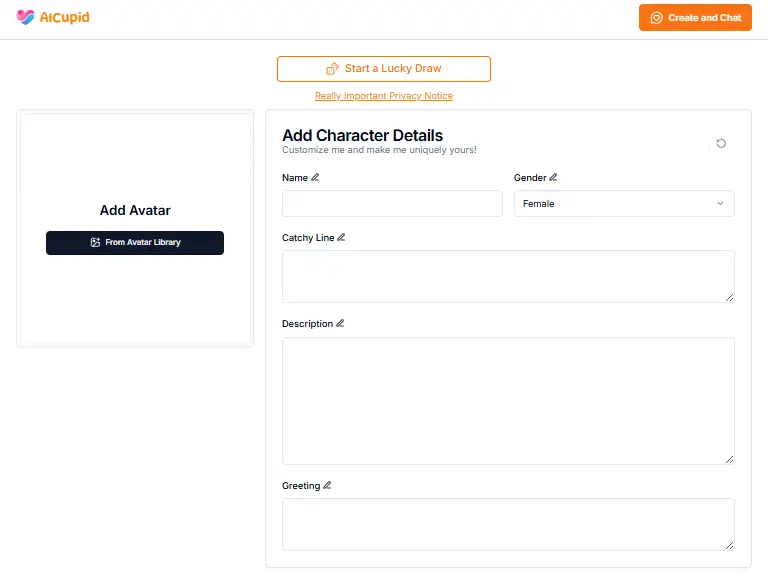The height and width of the screenshot is (584, 768).
Task: Click the Greeting label
Action: [x=301, y=486]
